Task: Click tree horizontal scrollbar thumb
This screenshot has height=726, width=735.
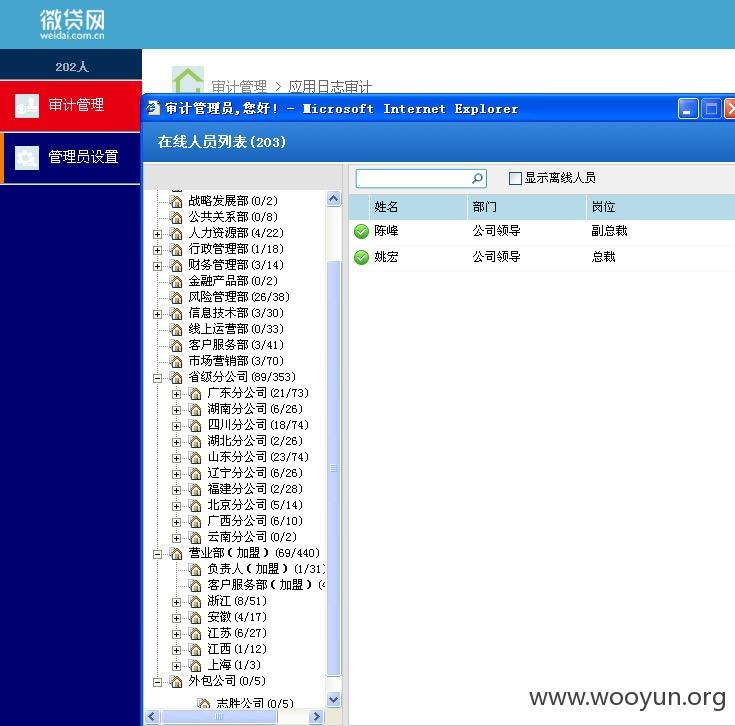Action: 219,717
